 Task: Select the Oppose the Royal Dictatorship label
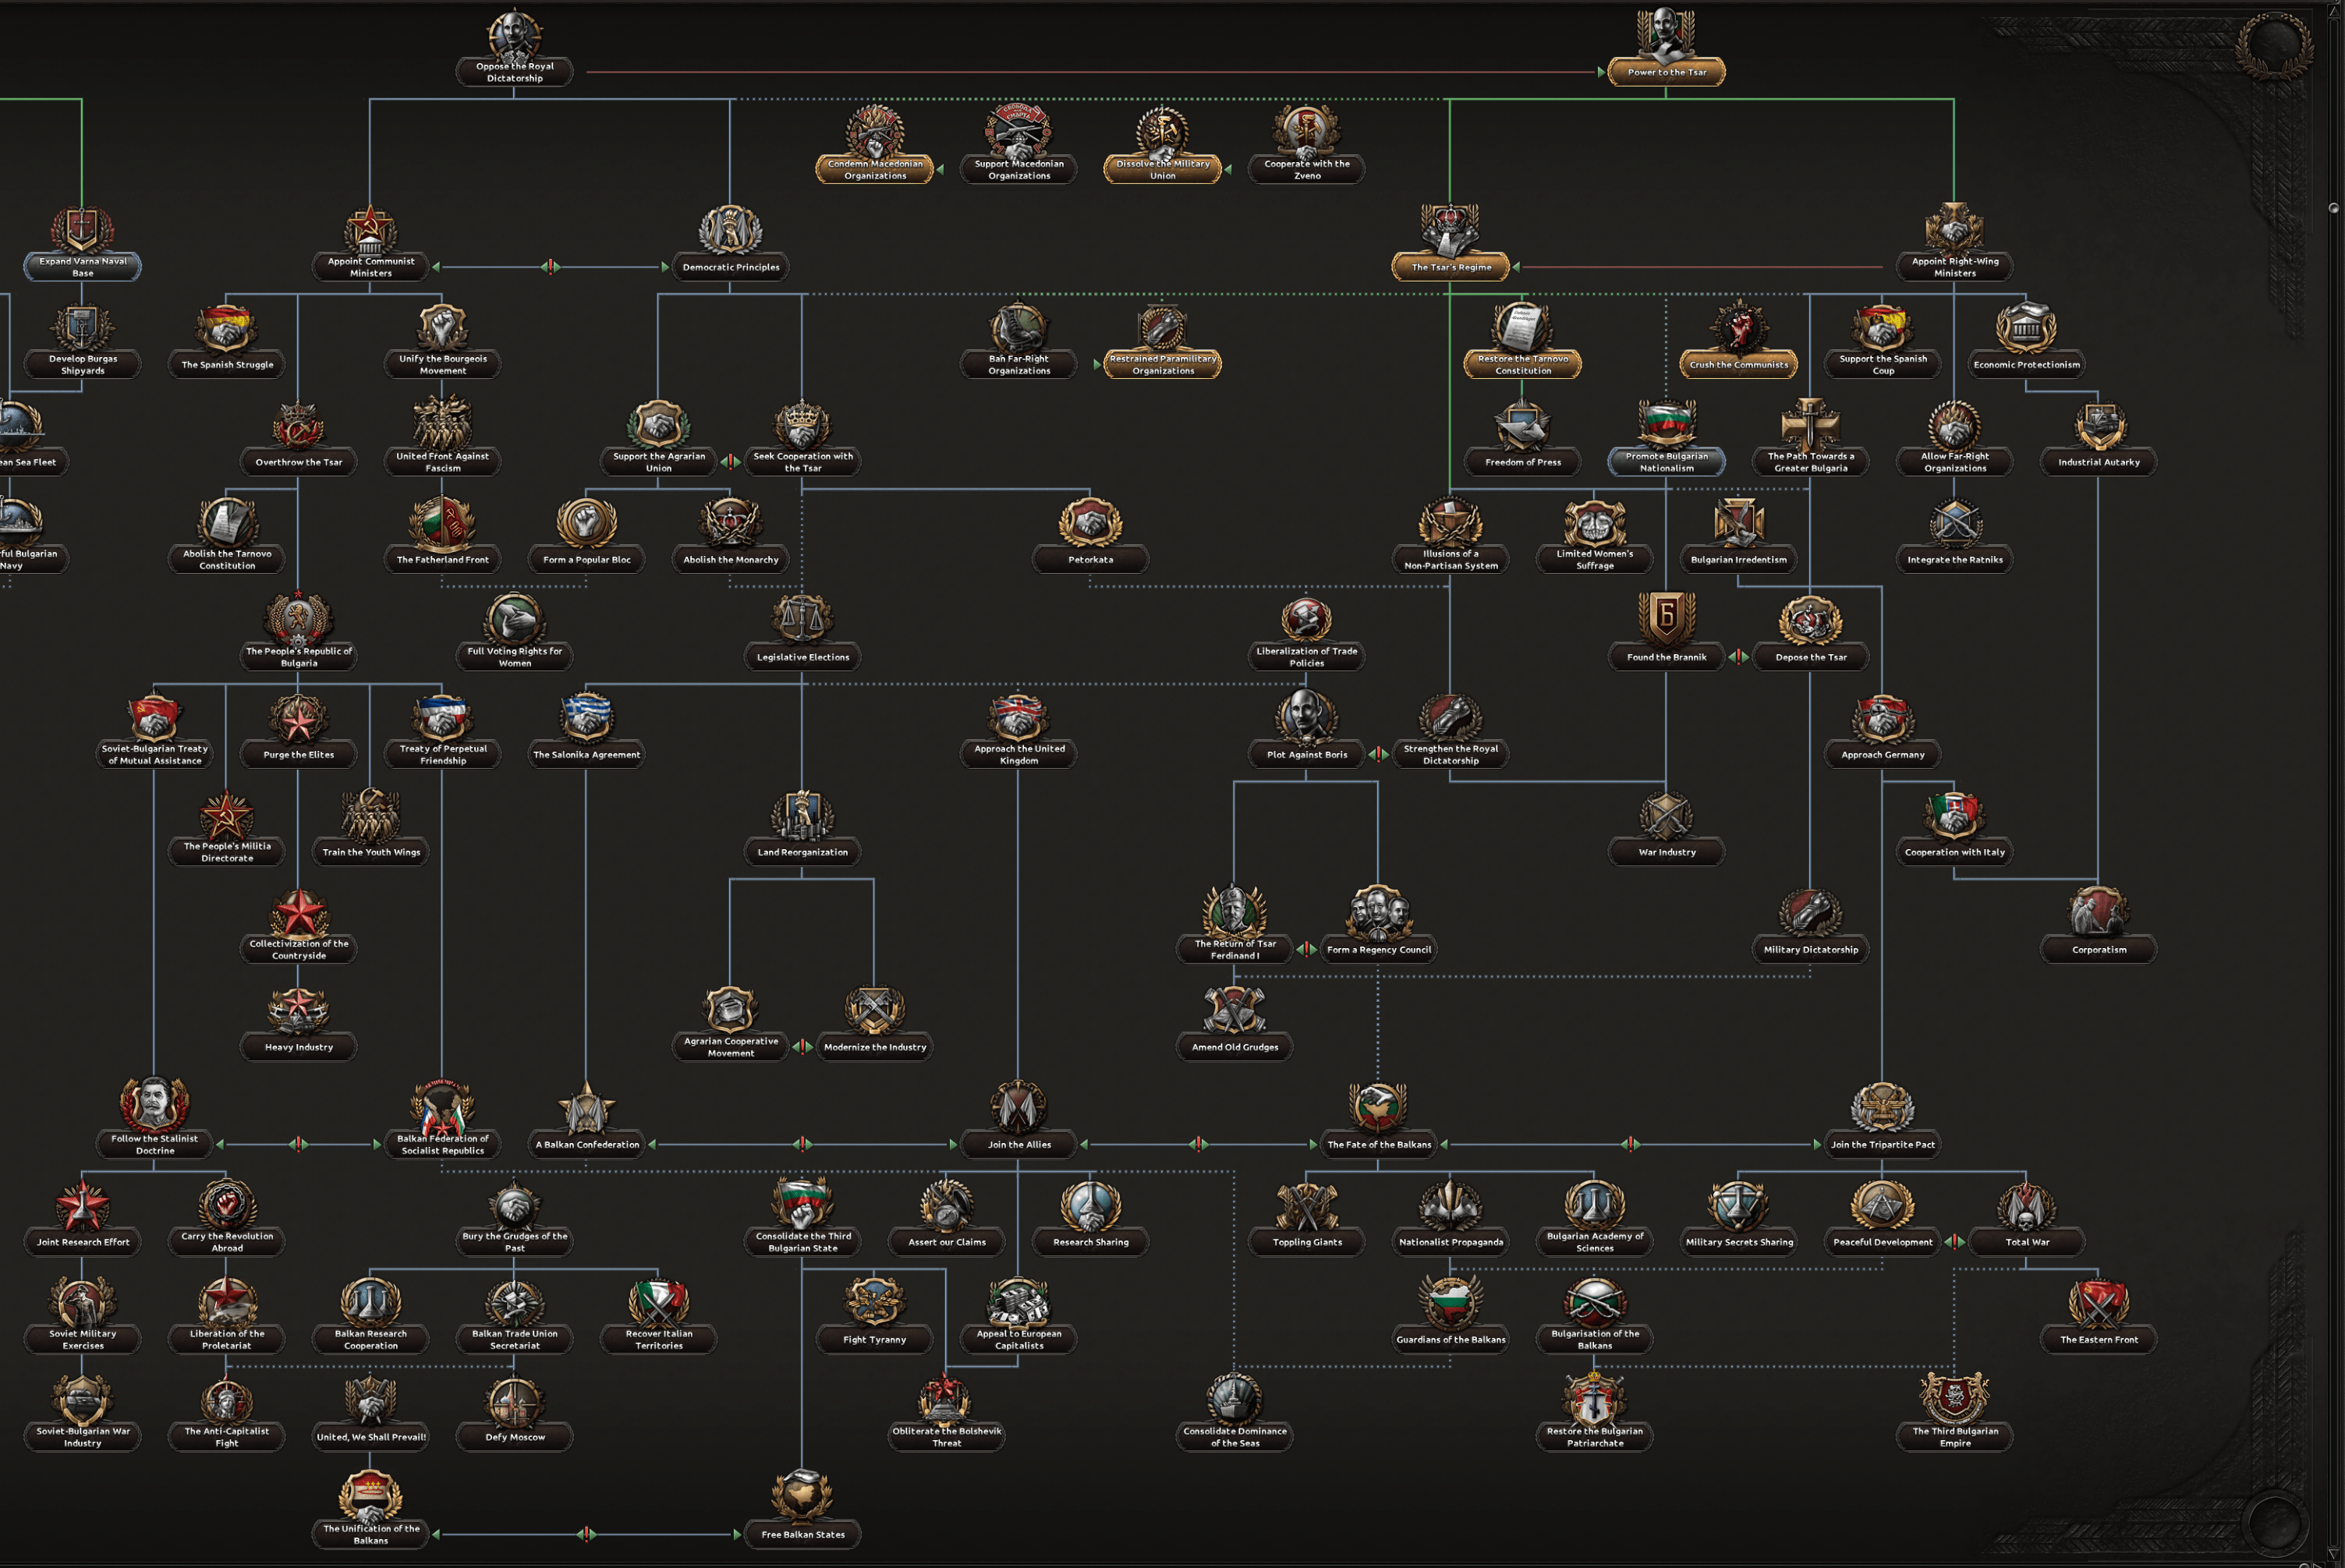pos(514,72)
